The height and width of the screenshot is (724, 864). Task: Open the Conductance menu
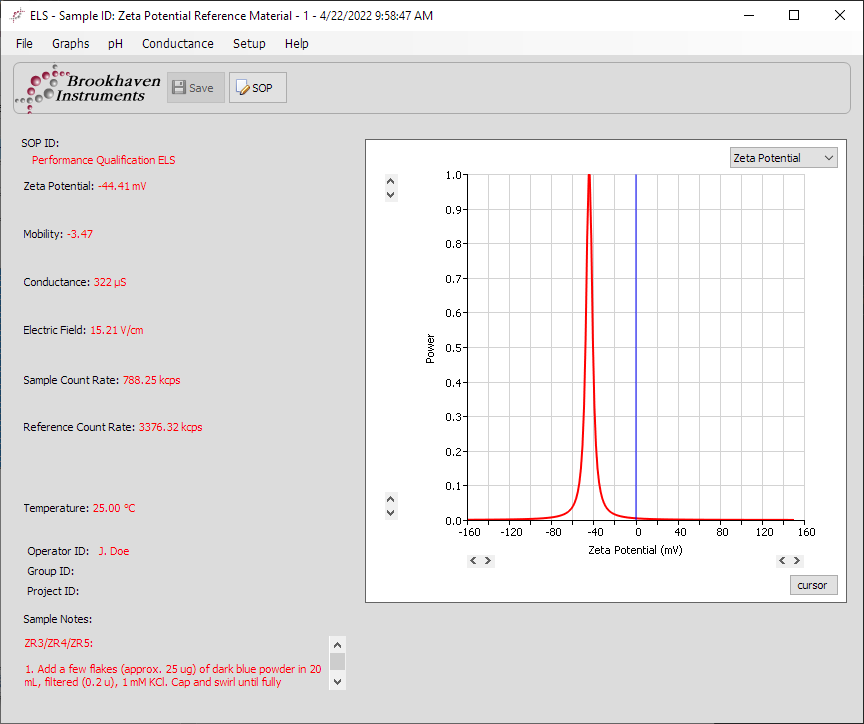pos(178,44)
